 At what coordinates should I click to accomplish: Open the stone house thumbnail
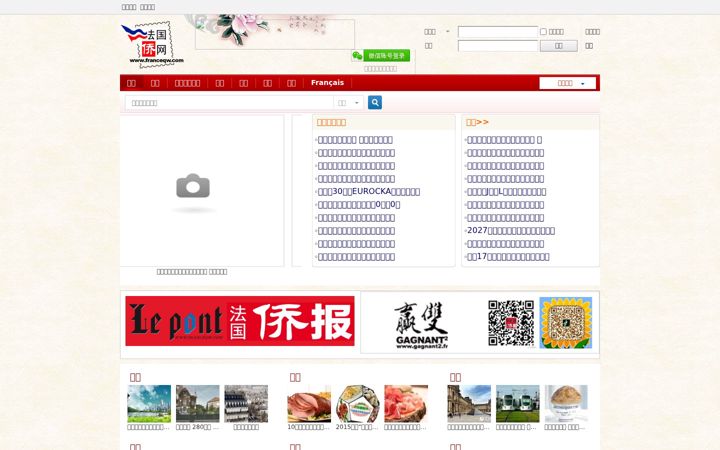coord(197,404)
